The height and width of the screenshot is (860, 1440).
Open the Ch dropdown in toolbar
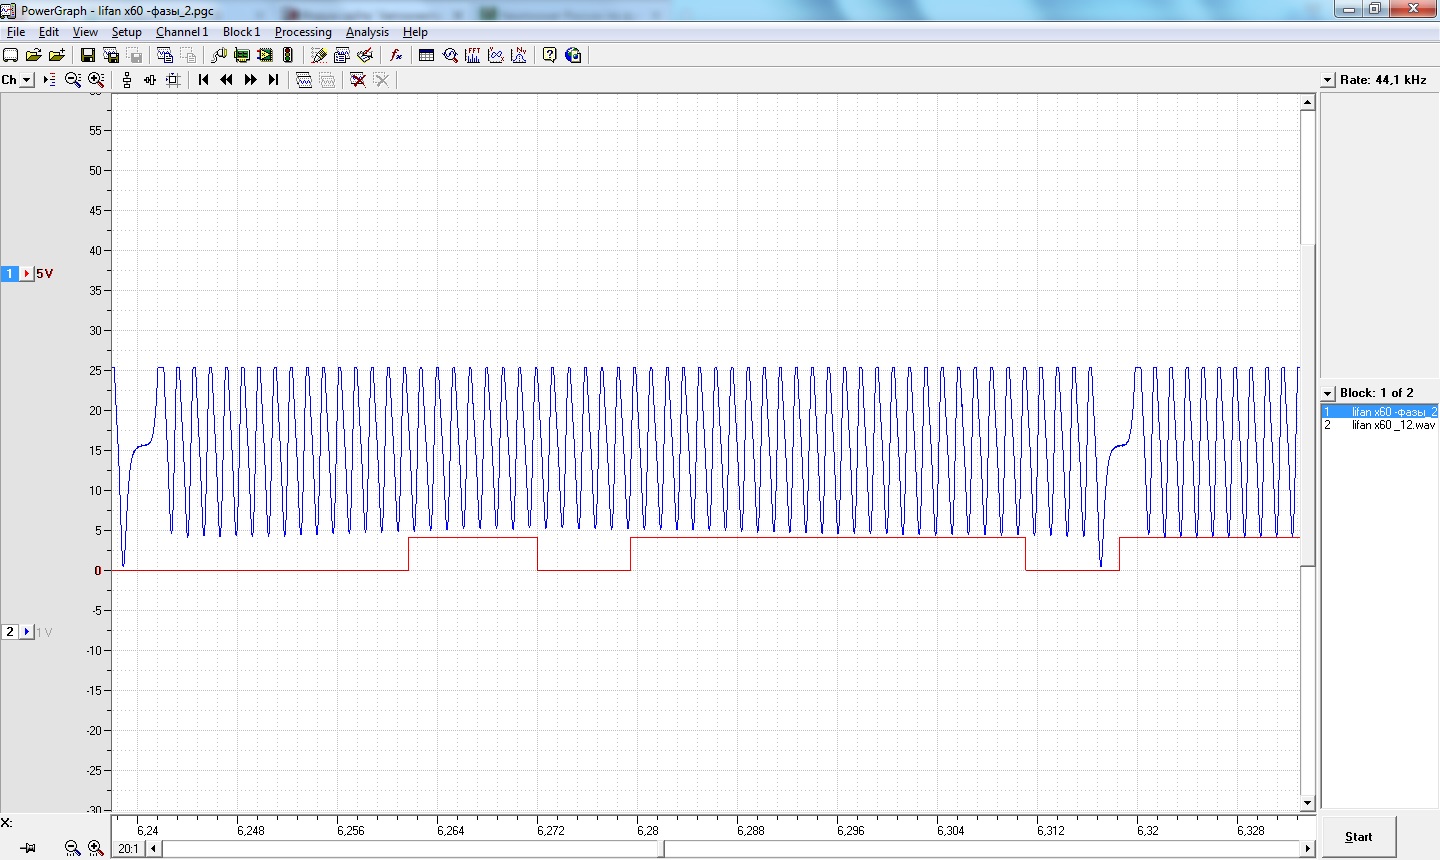(x=27, y=80)
